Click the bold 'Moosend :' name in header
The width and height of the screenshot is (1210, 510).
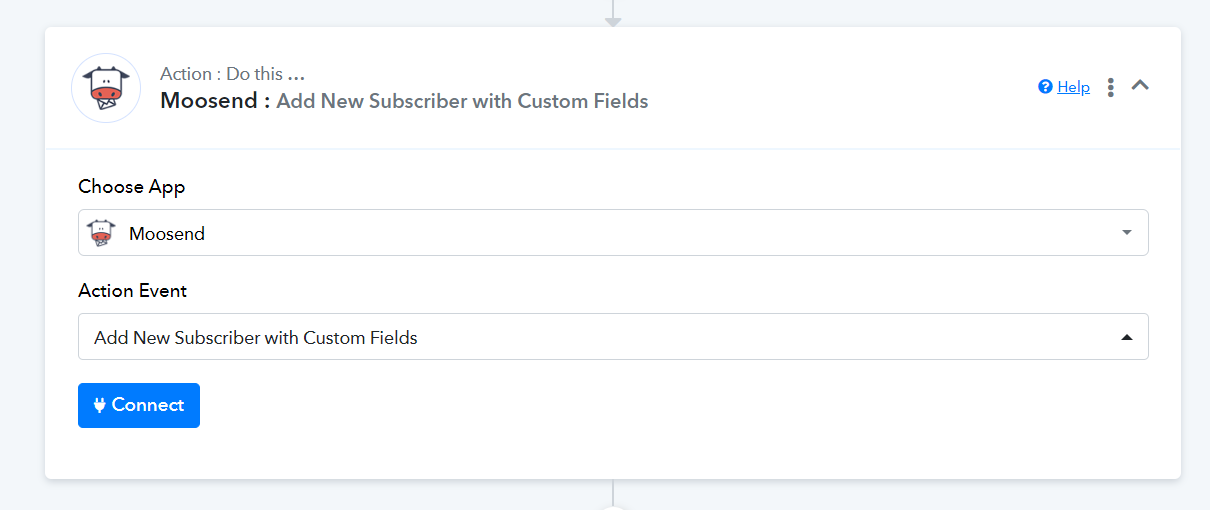(x=215, y=101)
